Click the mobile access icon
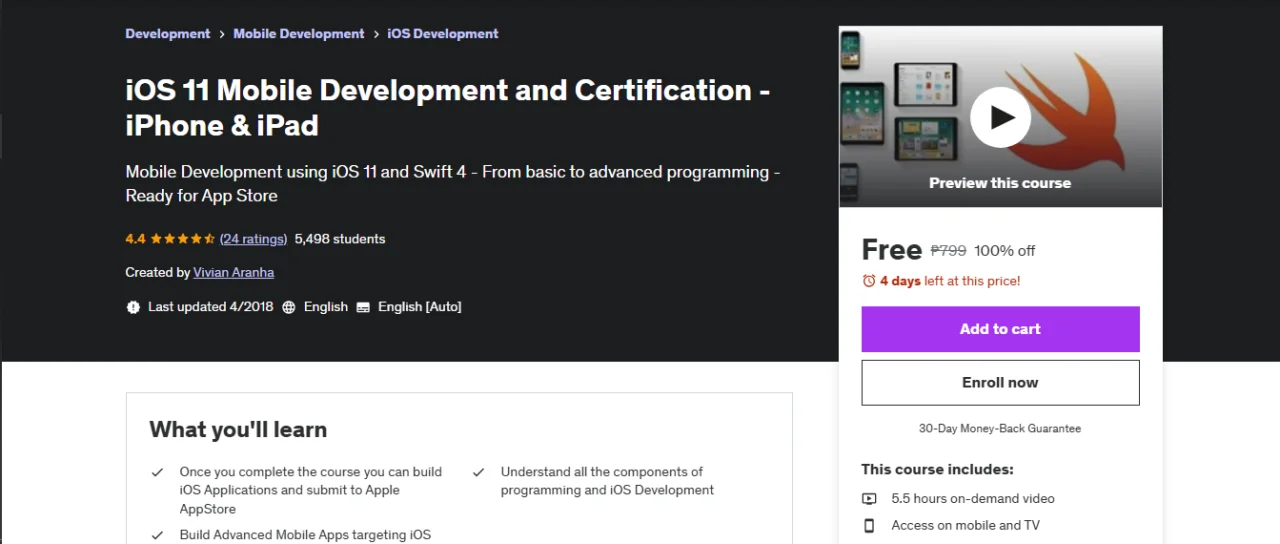This screenshot has height=544, width=1280. (869, 525)
